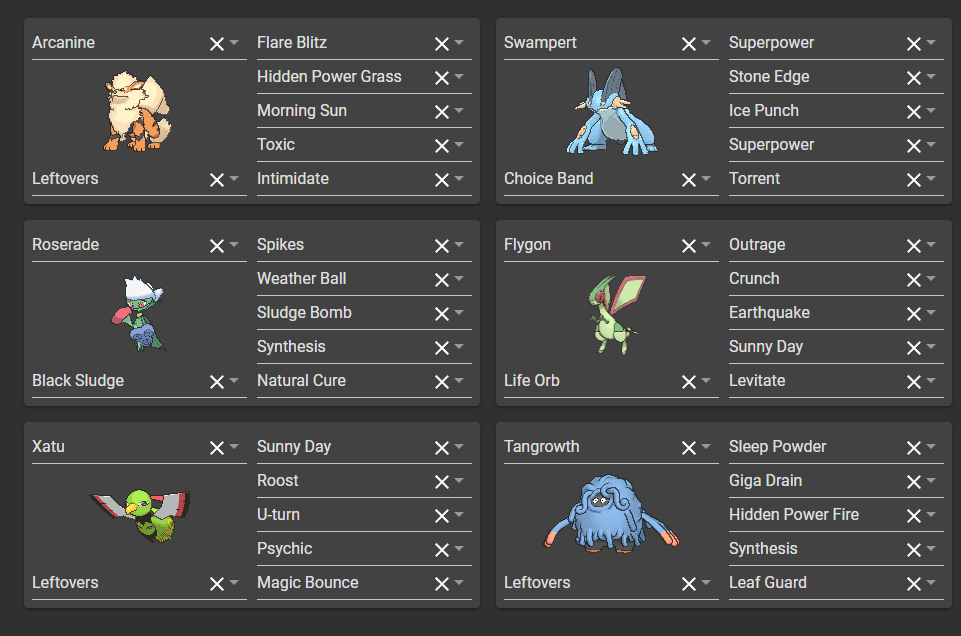Clear the Arcanine species field
The image size is (961, 636).
(216, 44)
